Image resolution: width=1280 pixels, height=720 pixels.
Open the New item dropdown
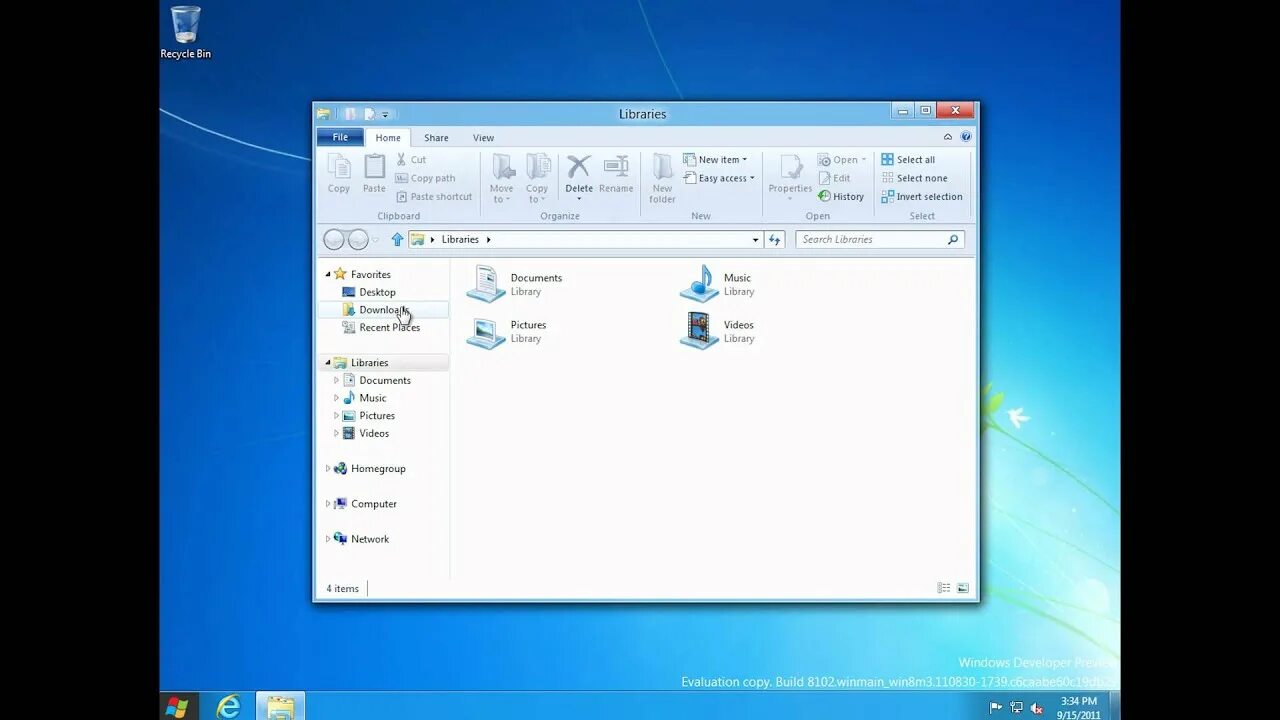[x=715, y=160]
